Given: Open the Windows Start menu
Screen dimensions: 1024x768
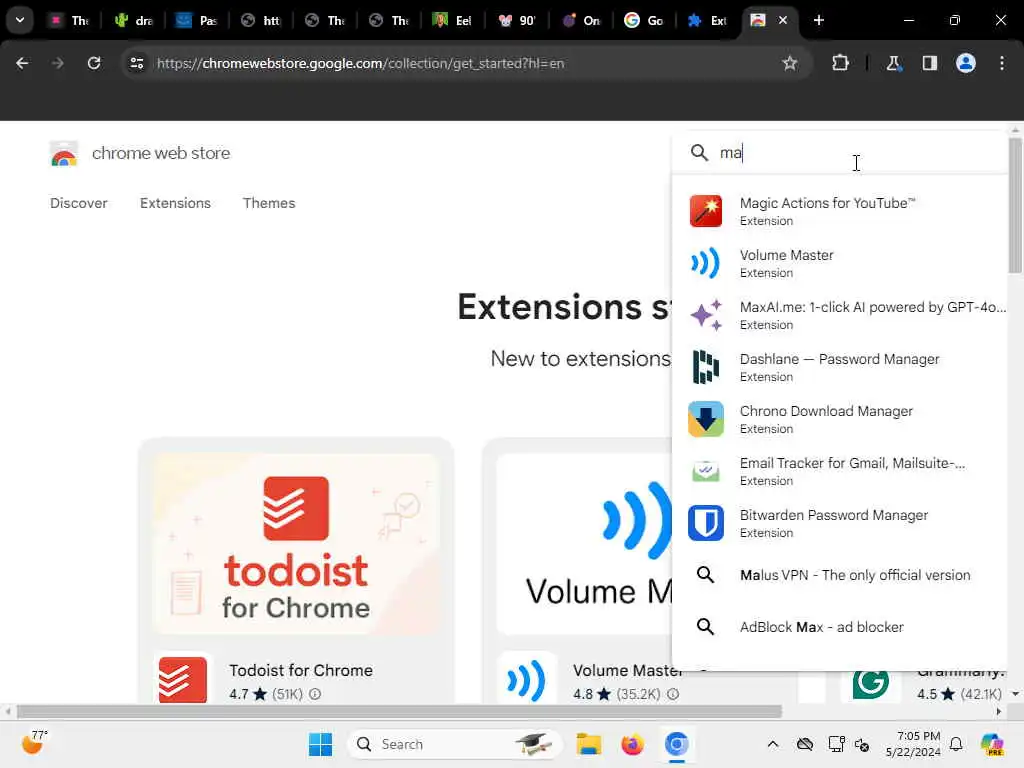Looking at the screenshot, I should point(320,744).
